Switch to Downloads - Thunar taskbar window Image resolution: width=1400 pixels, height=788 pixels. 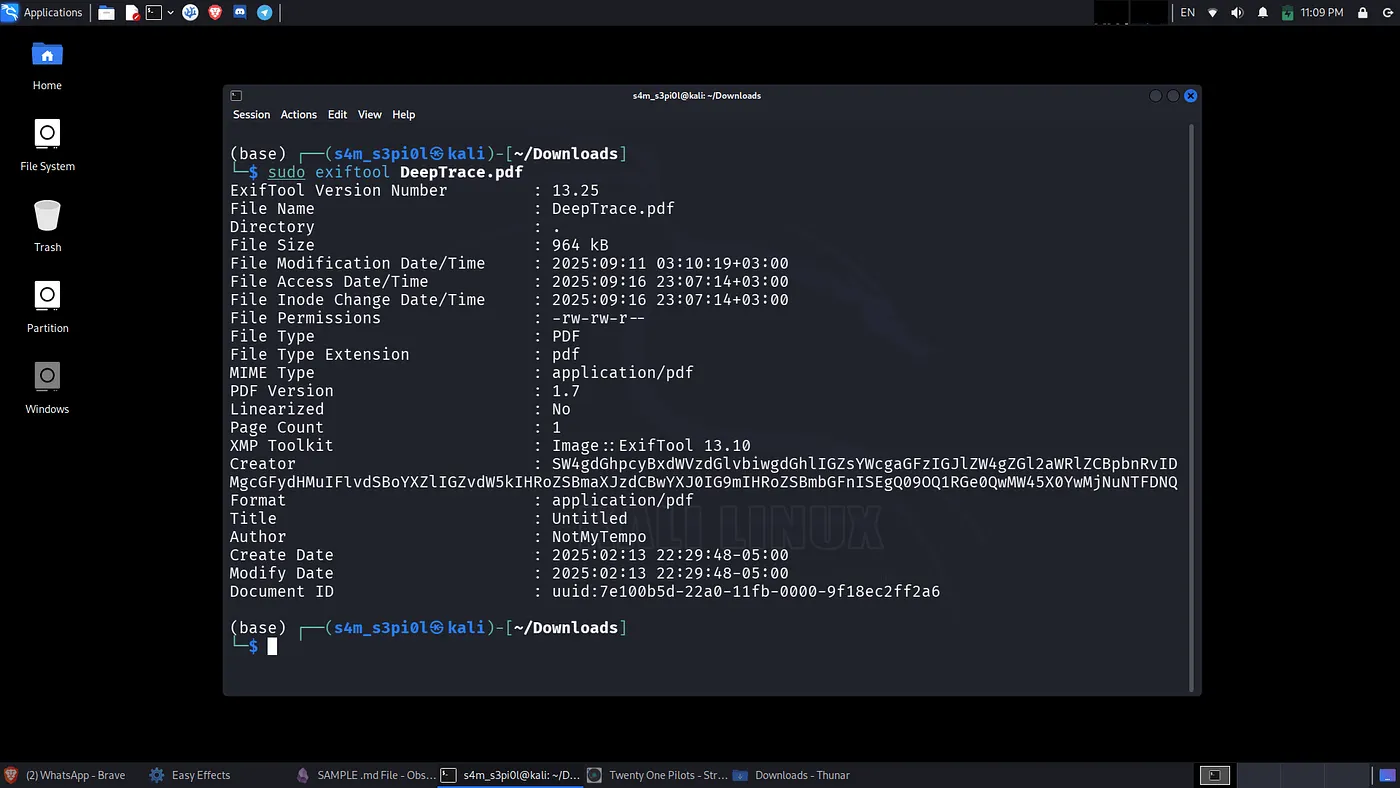point(792,775)
